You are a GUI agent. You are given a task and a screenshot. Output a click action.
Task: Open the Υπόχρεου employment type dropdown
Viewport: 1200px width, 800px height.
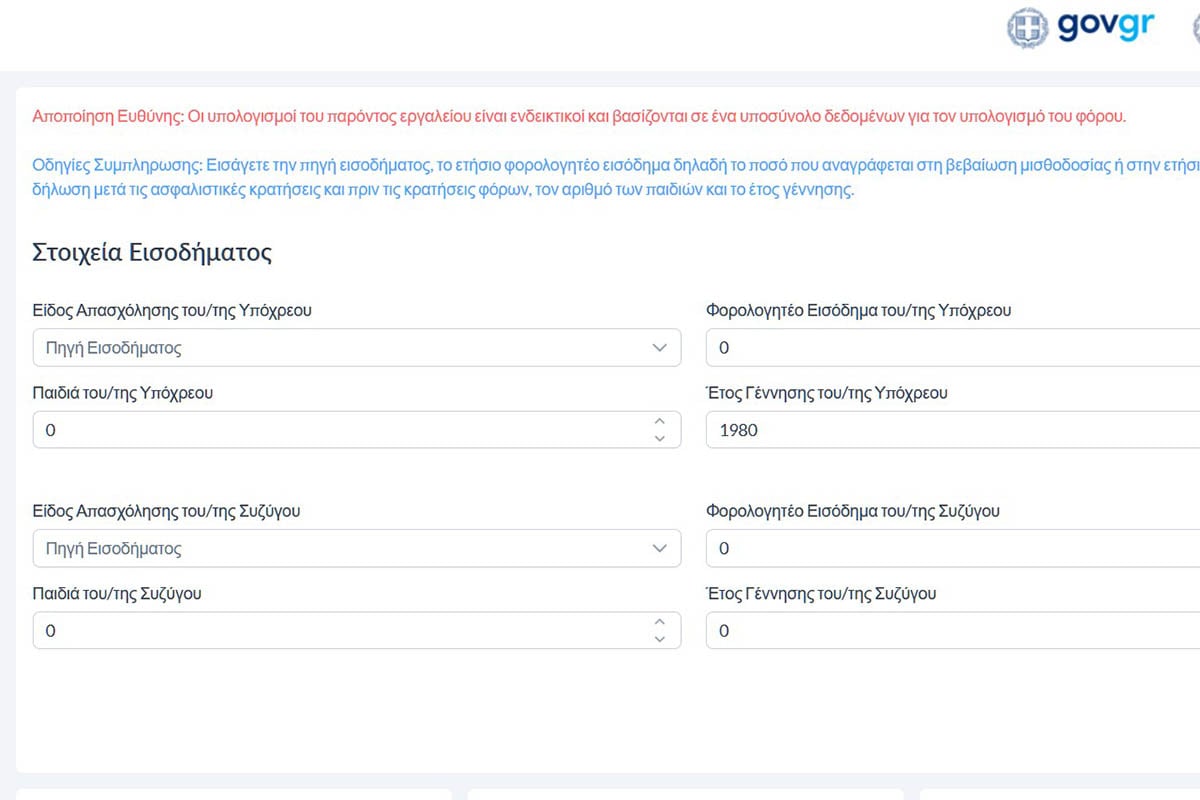(x=357, y=348)
